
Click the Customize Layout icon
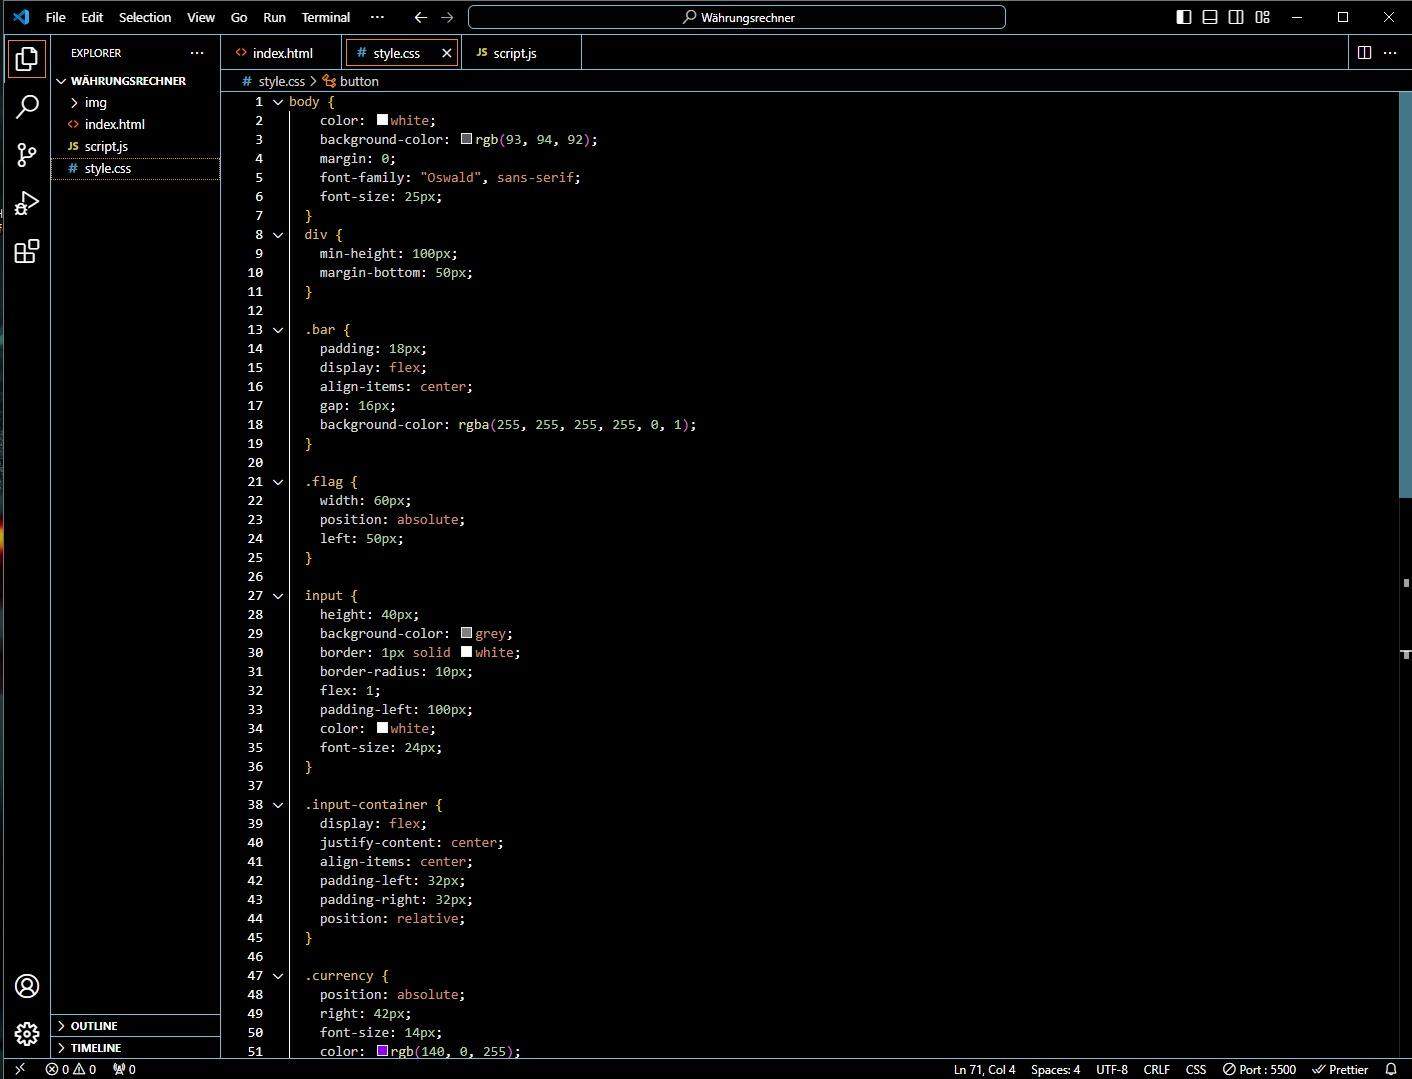click(x=1263, y=17)
